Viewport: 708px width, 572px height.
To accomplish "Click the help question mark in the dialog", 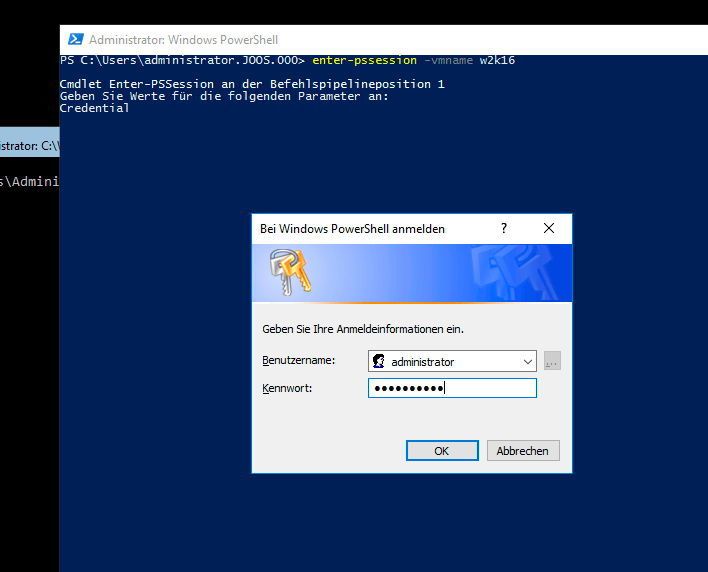I will pos(504,228).
